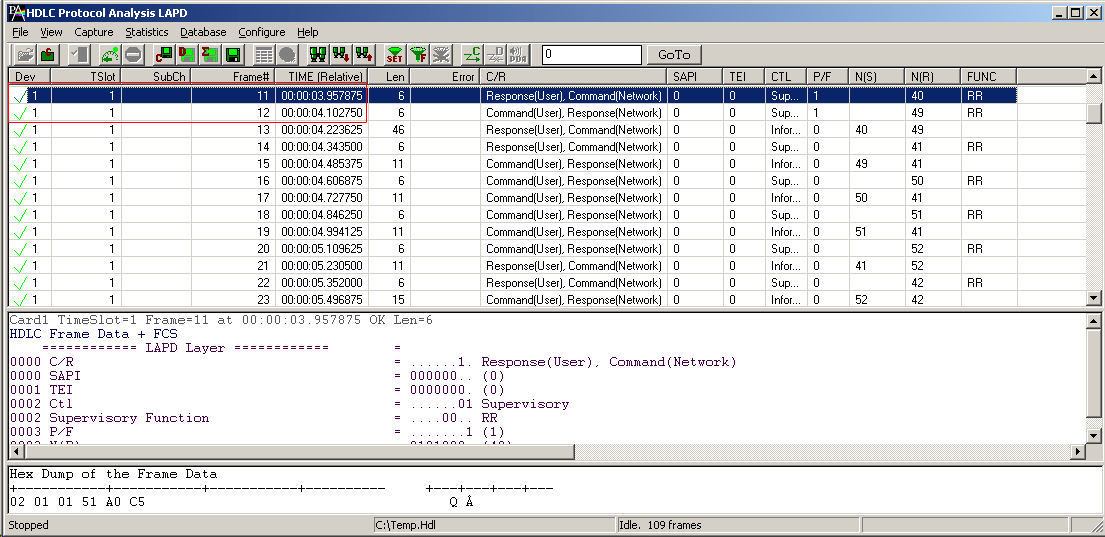1105x537 pixels.
Task: Open the View menu
Action: click(x=51, y=32)
